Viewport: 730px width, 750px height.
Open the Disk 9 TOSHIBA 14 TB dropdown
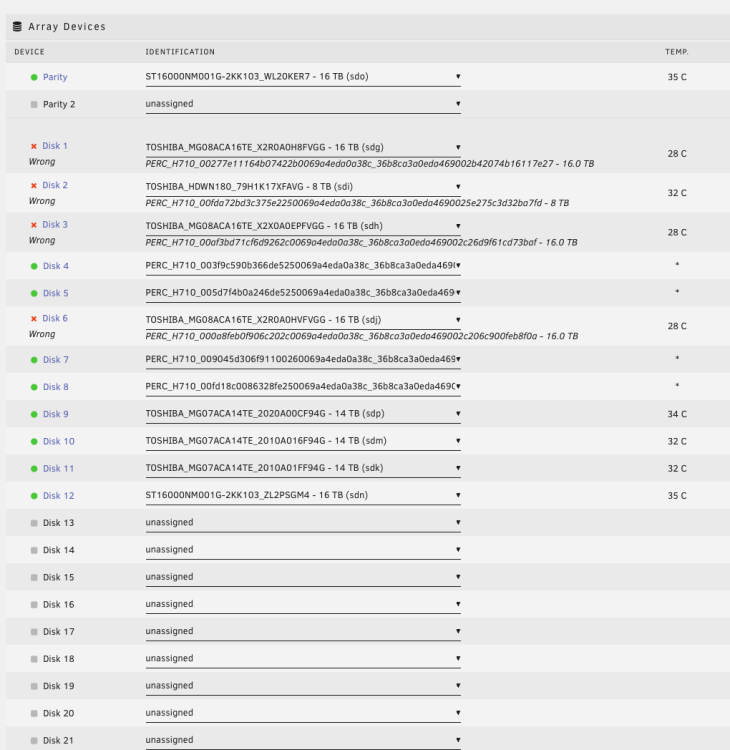point(303,414)
